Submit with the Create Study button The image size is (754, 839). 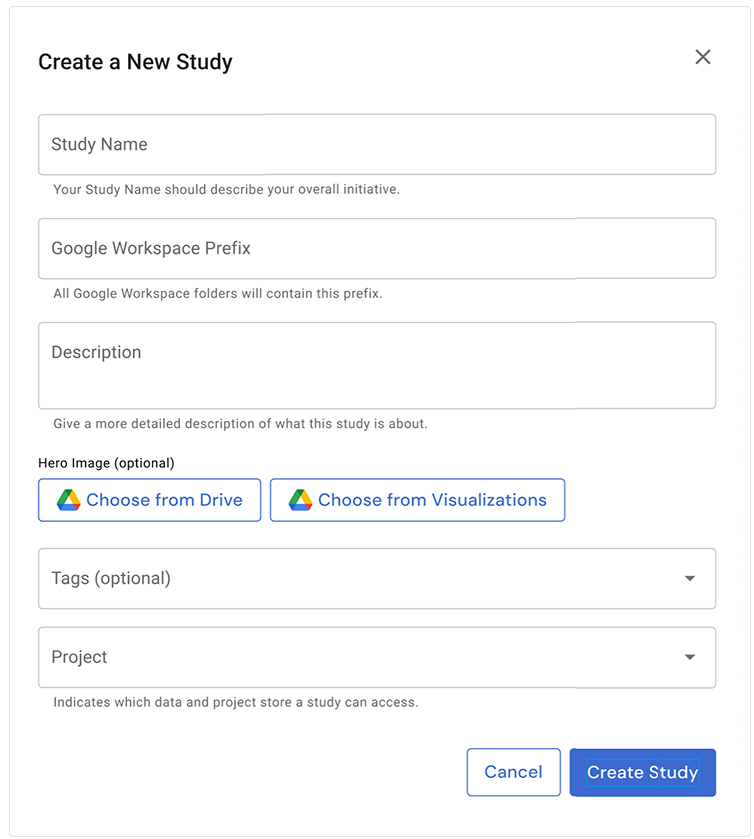[x=642, y=772]
